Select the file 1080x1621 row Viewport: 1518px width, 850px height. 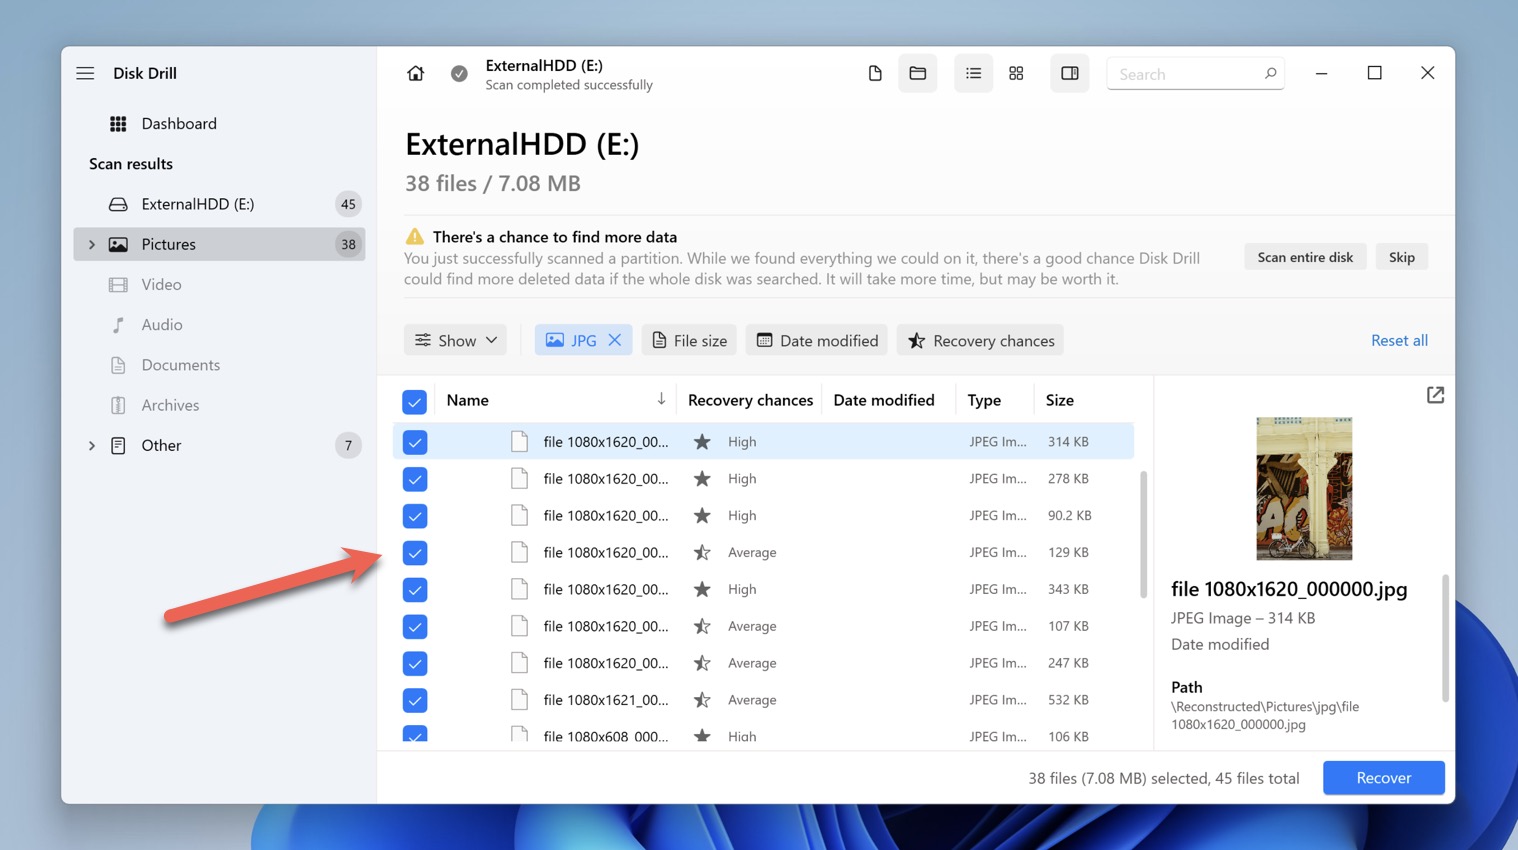(763, 700)
